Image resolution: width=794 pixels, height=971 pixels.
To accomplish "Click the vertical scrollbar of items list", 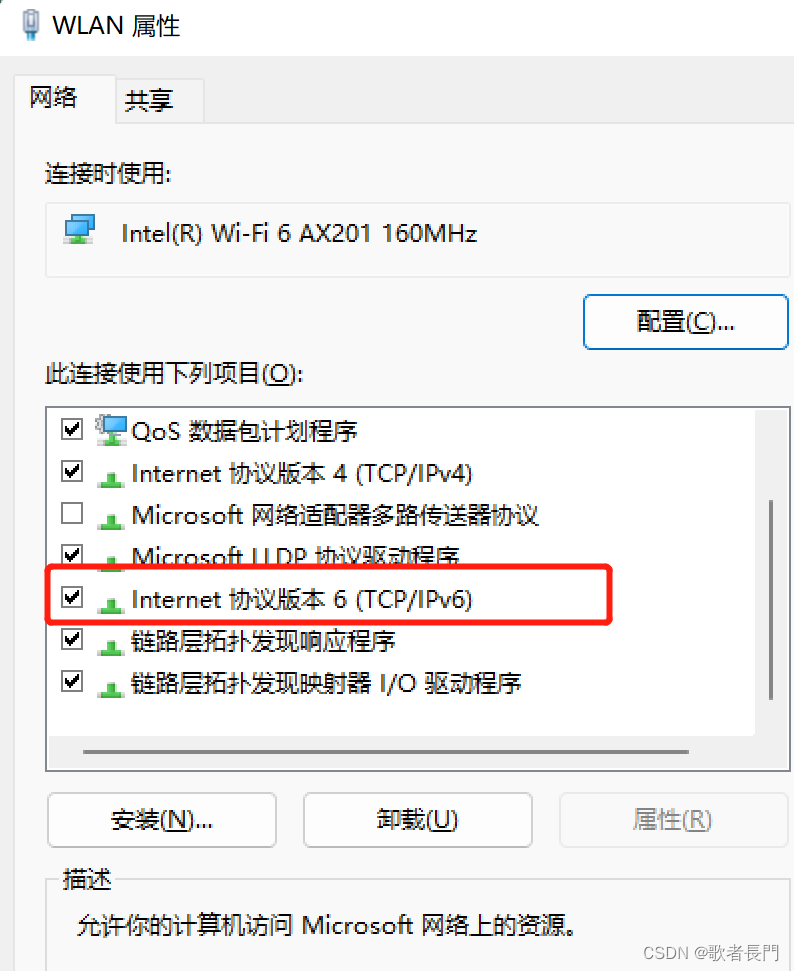I will click(x=770, y=599).
